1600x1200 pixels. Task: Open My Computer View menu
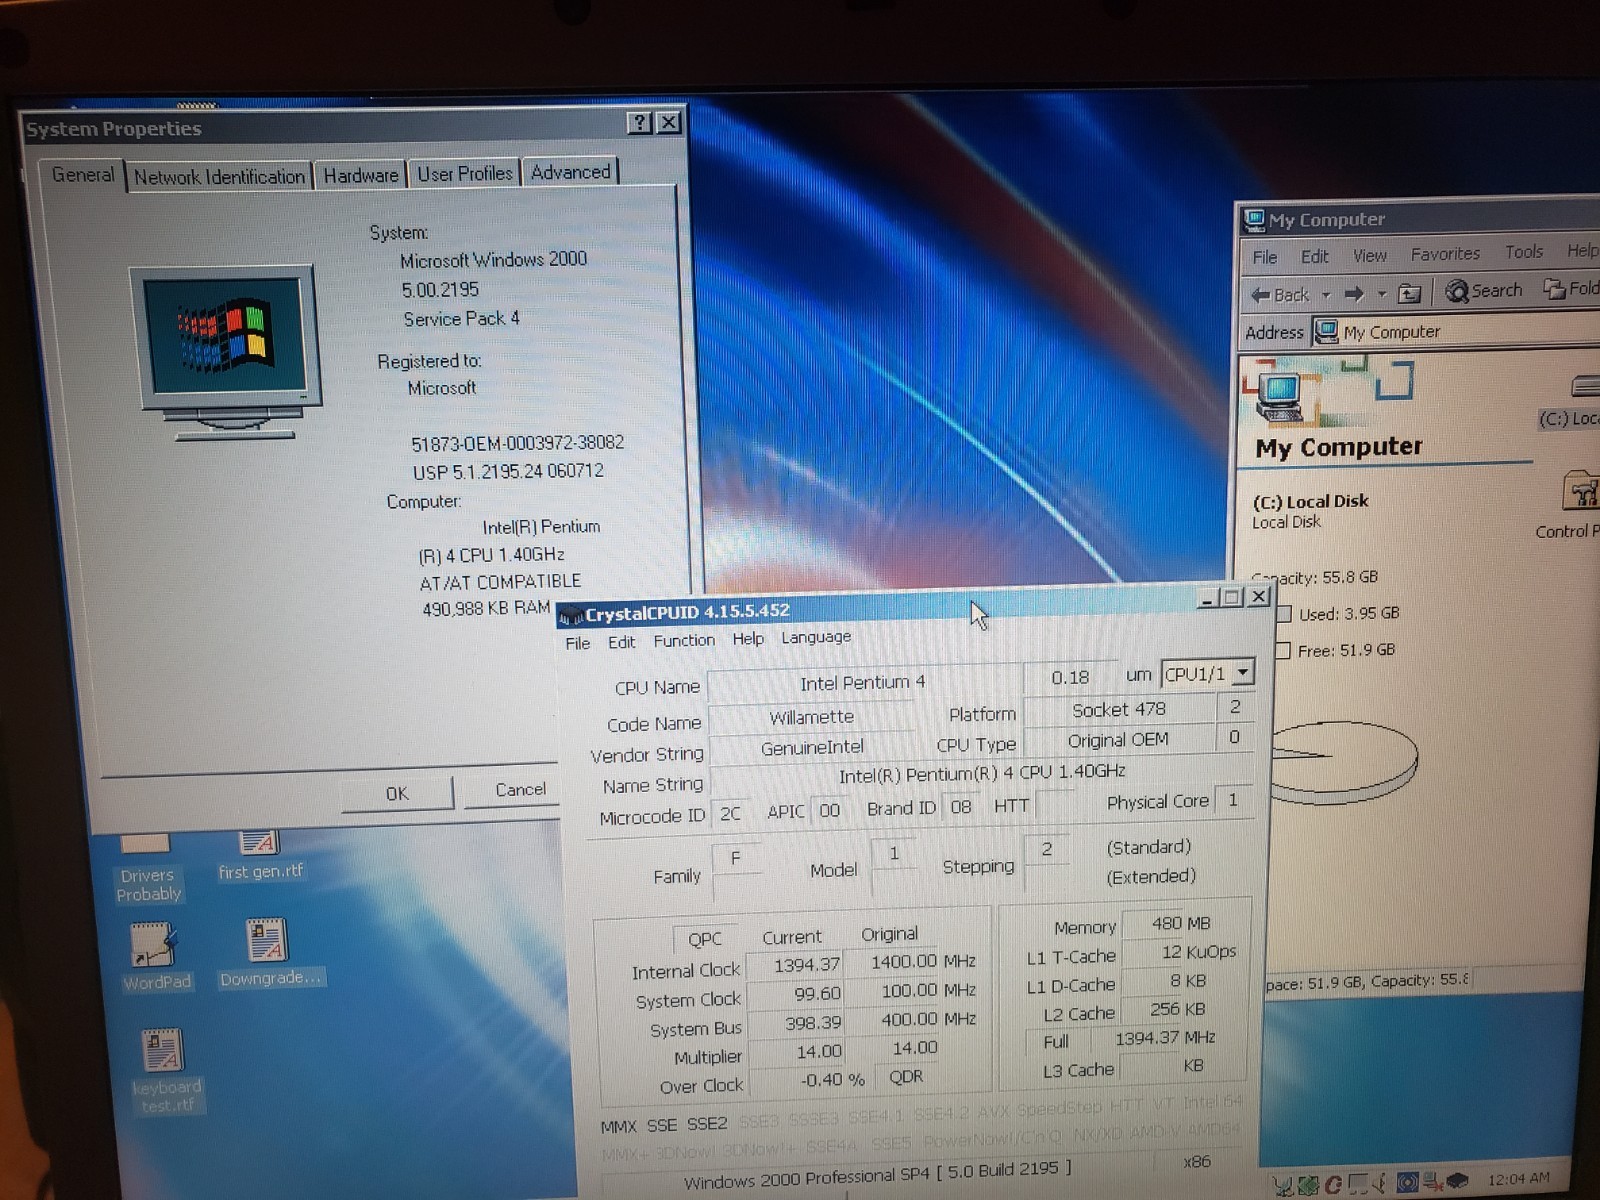1369,256
